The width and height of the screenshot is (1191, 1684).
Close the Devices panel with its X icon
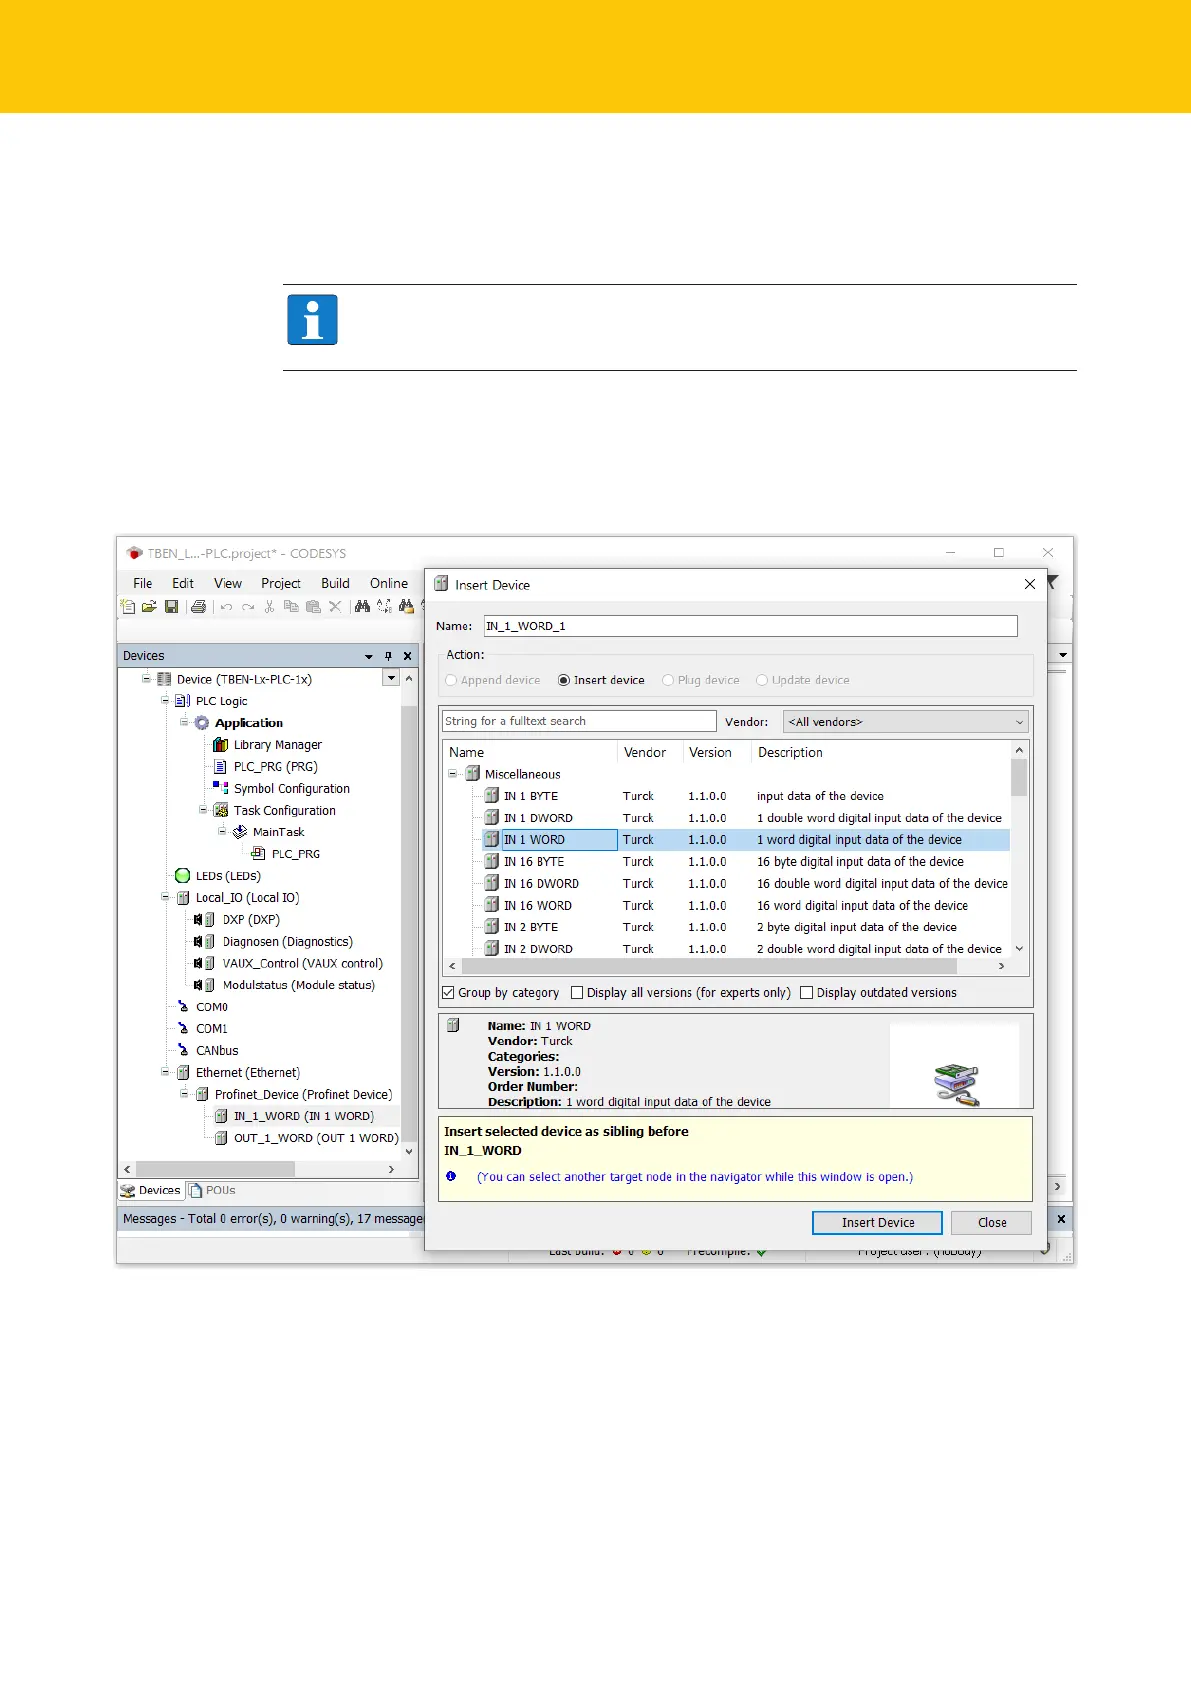[407, 656]
